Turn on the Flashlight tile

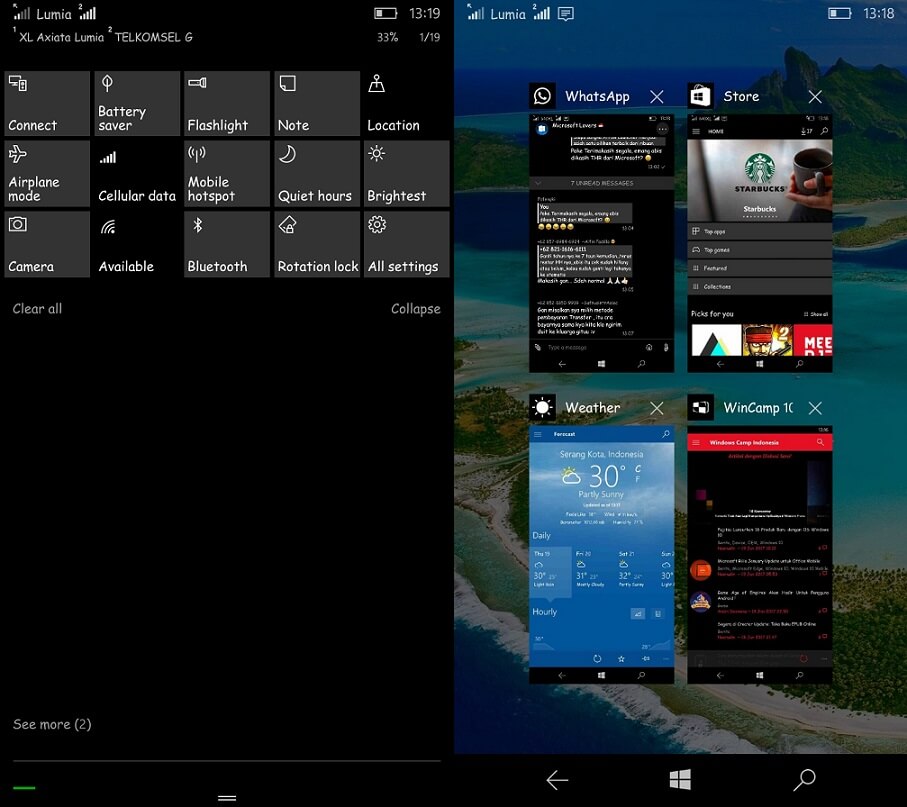(x=227, y=104)
